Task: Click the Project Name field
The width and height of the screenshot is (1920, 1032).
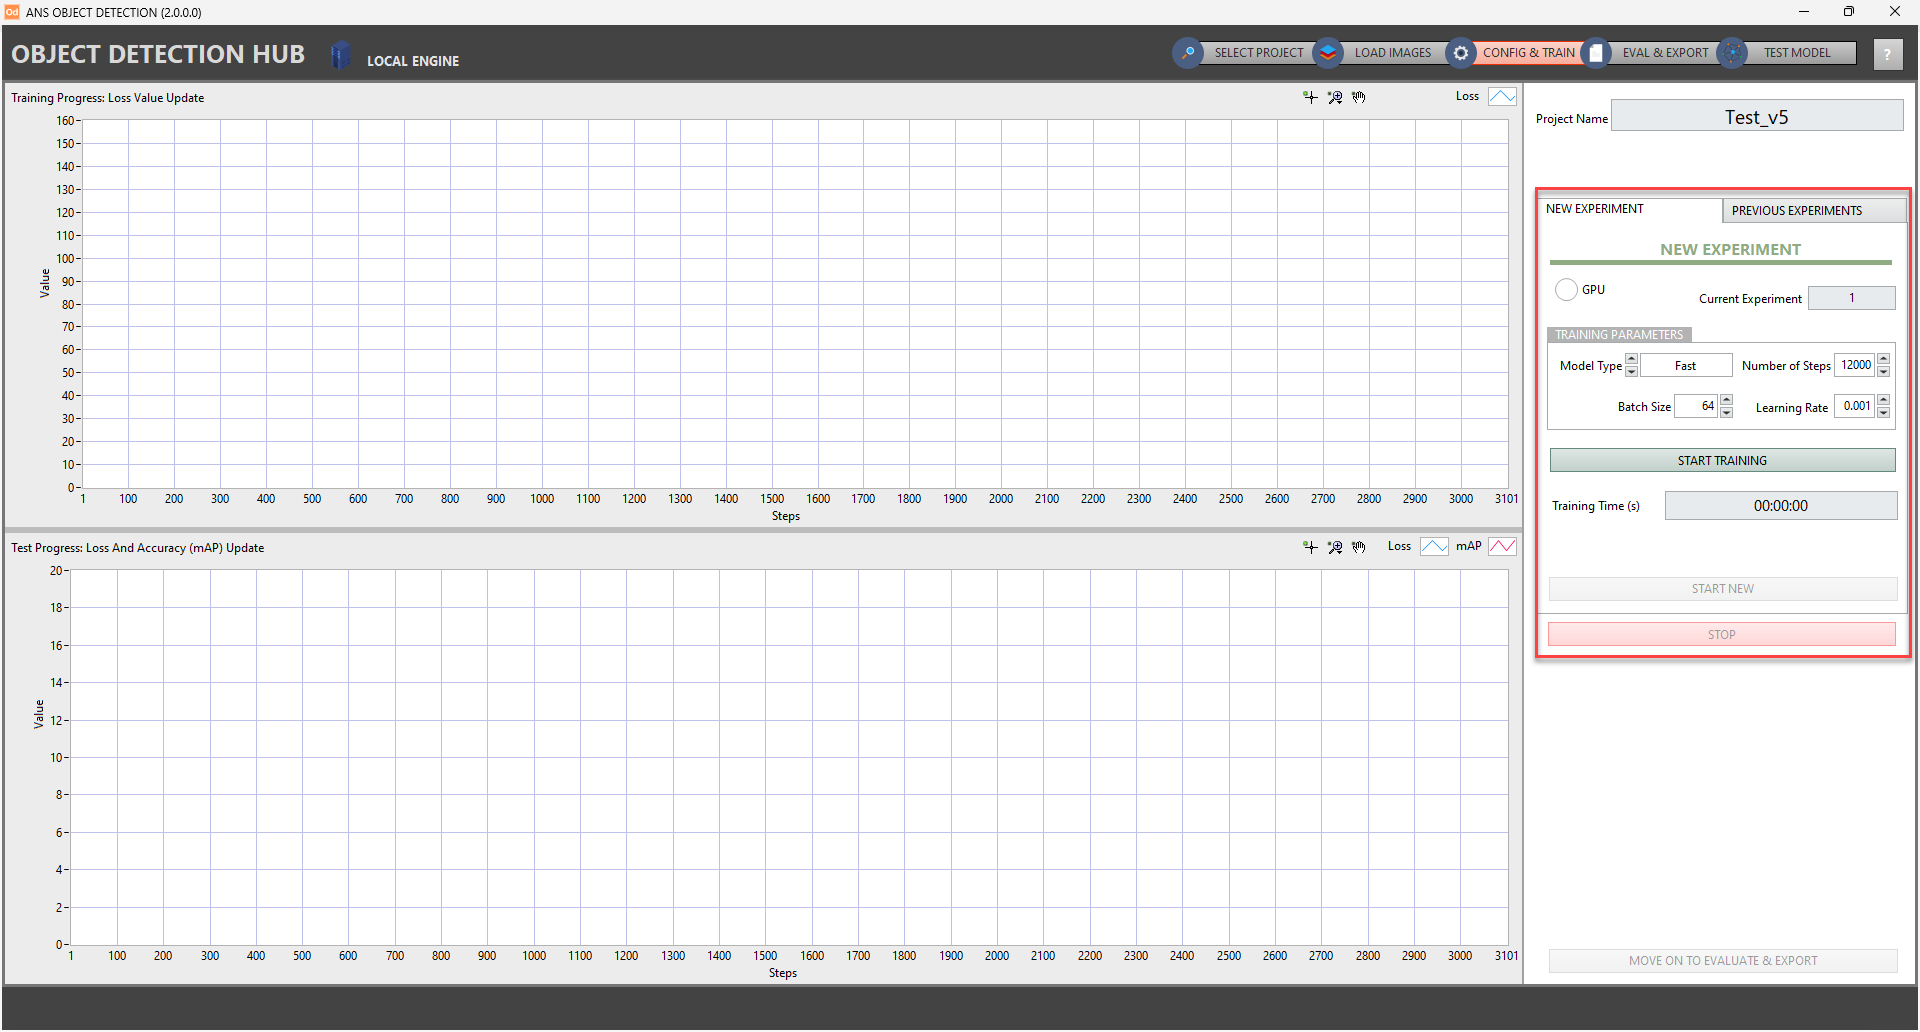Action: pyautogui.click(x=1756, y=117)
